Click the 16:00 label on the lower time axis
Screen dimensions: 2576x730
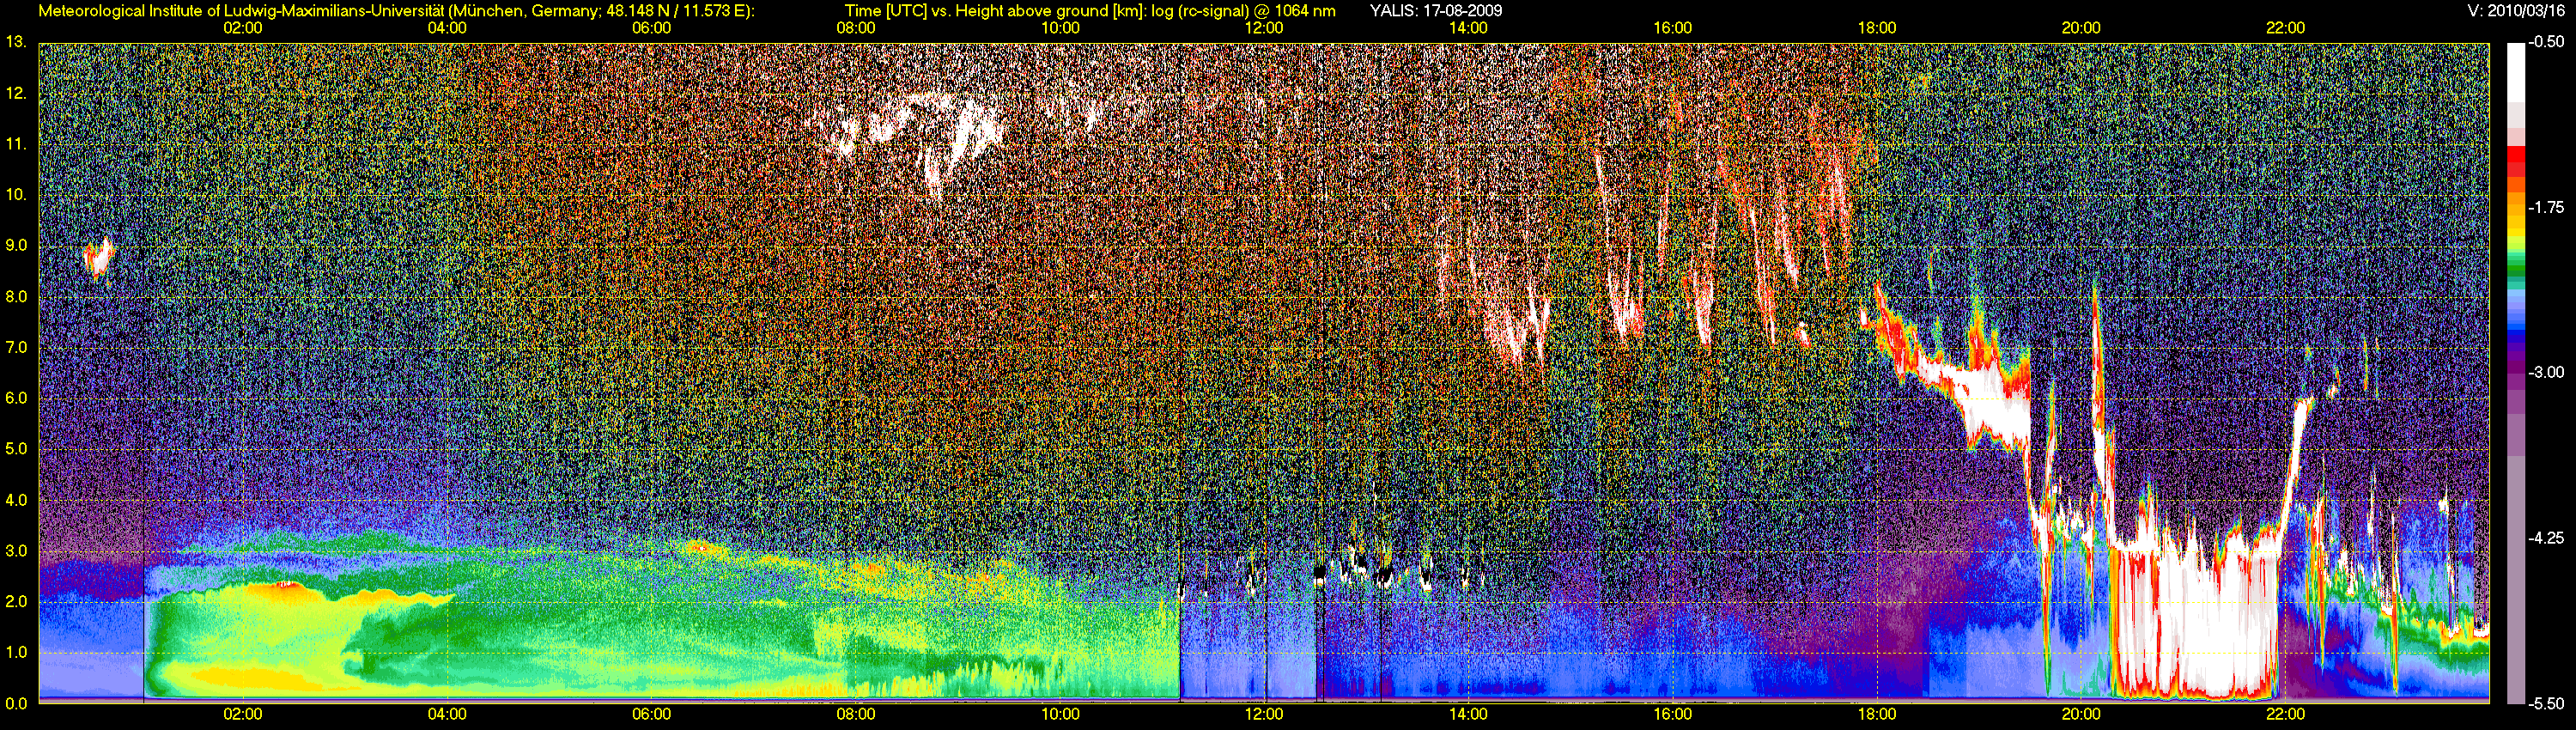point(1673,714)
